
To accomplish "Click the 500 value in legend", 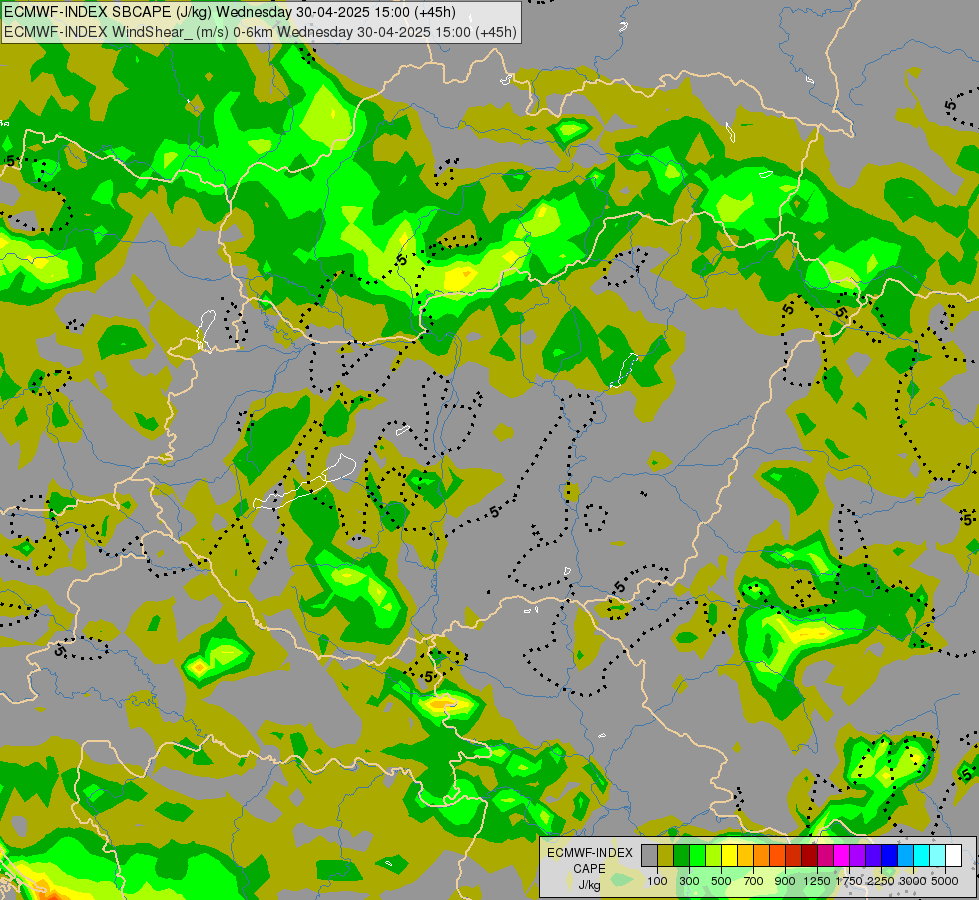I will [x=721, y=881].
